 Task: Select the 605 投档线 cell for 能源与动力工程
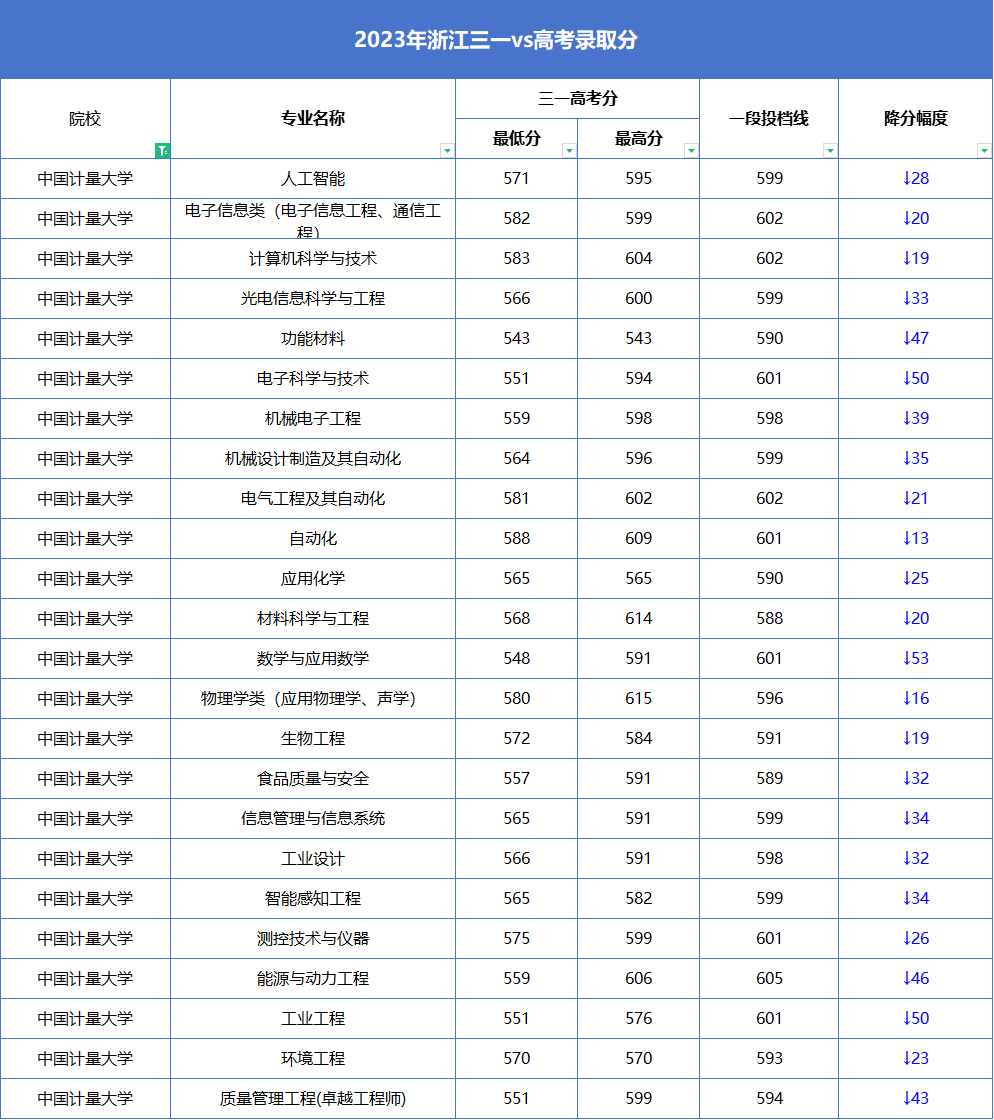click(x=768, y=978)
